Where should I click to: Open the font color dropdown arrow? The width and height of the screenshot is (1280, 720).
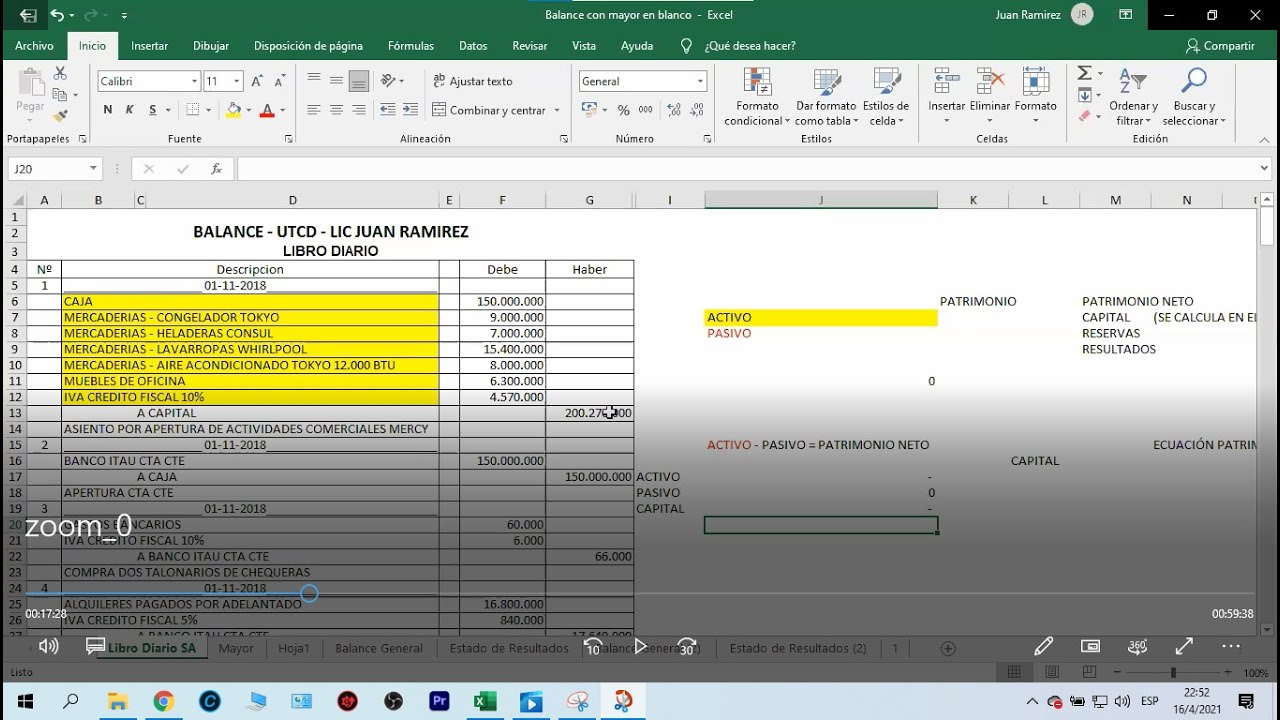pyautogui.click(x=282, y=110)
